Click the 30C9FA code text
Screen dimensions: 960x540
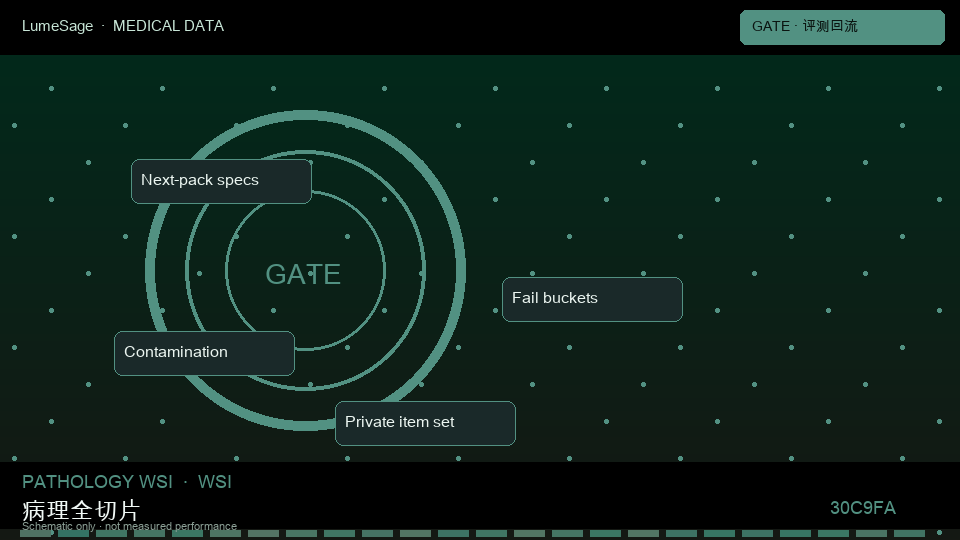(x=863, y=508)
